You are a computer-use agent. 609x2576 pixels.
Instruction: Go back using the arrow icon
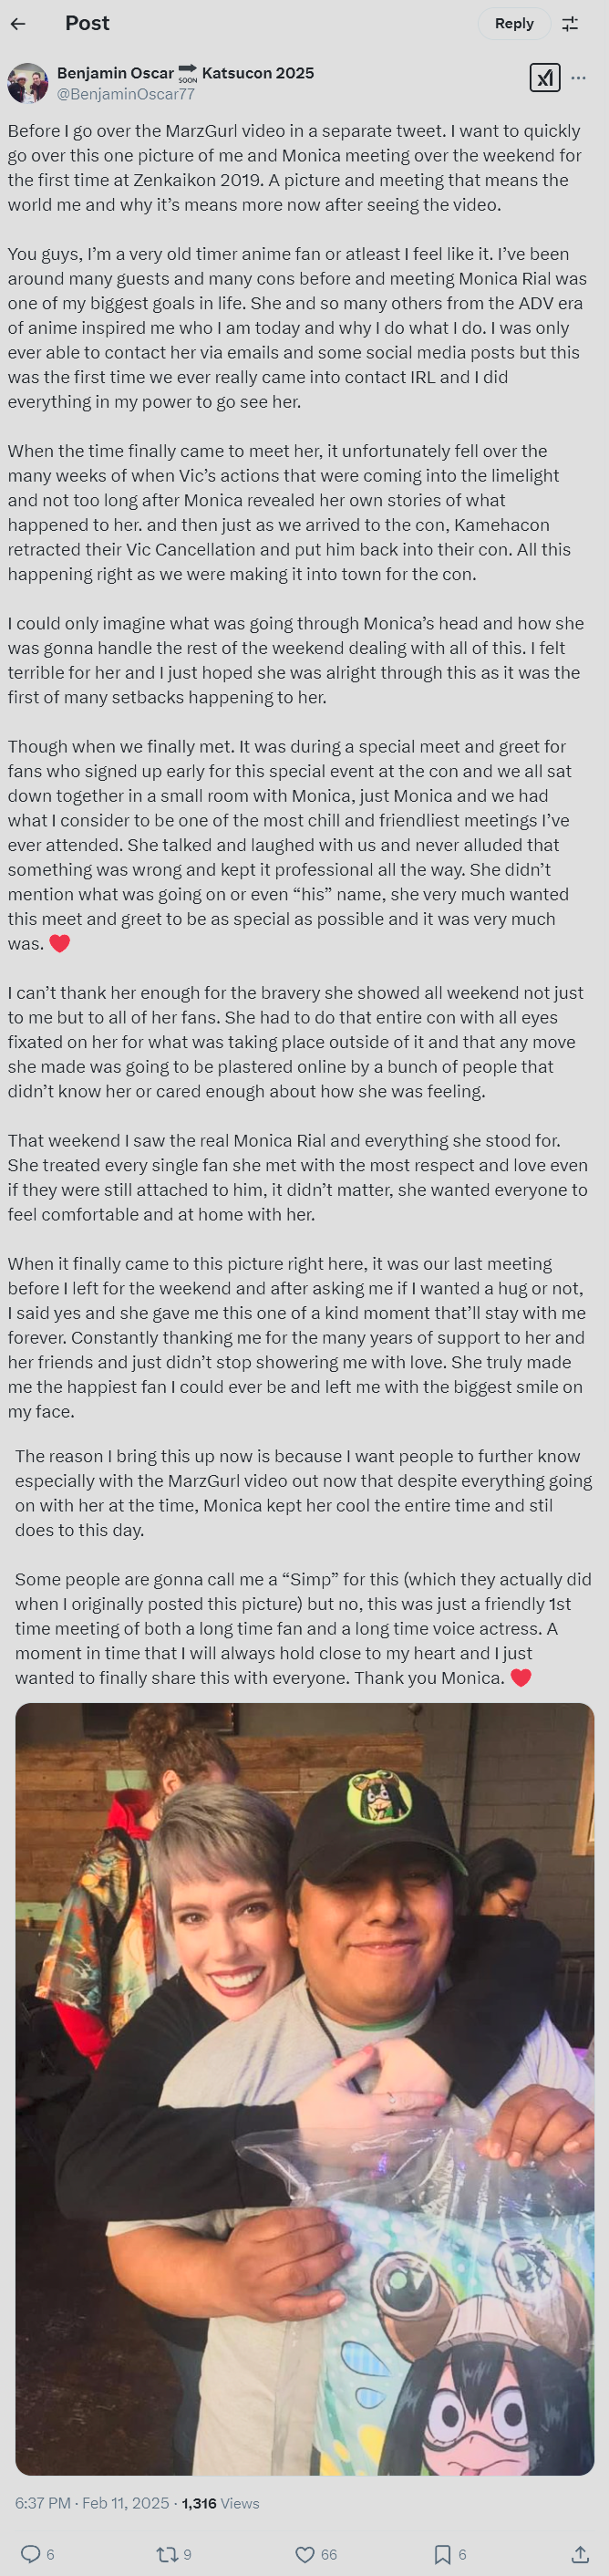18,23
